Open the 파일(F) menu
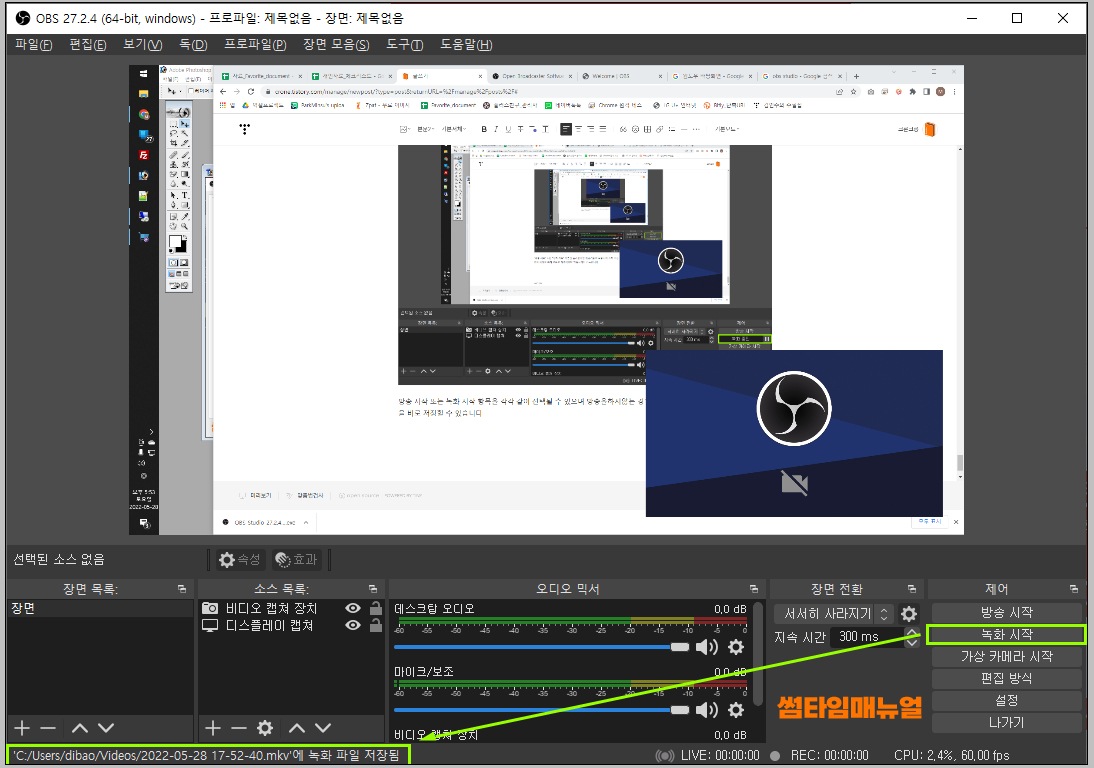The image size is (1094, 768). [33, 45]
